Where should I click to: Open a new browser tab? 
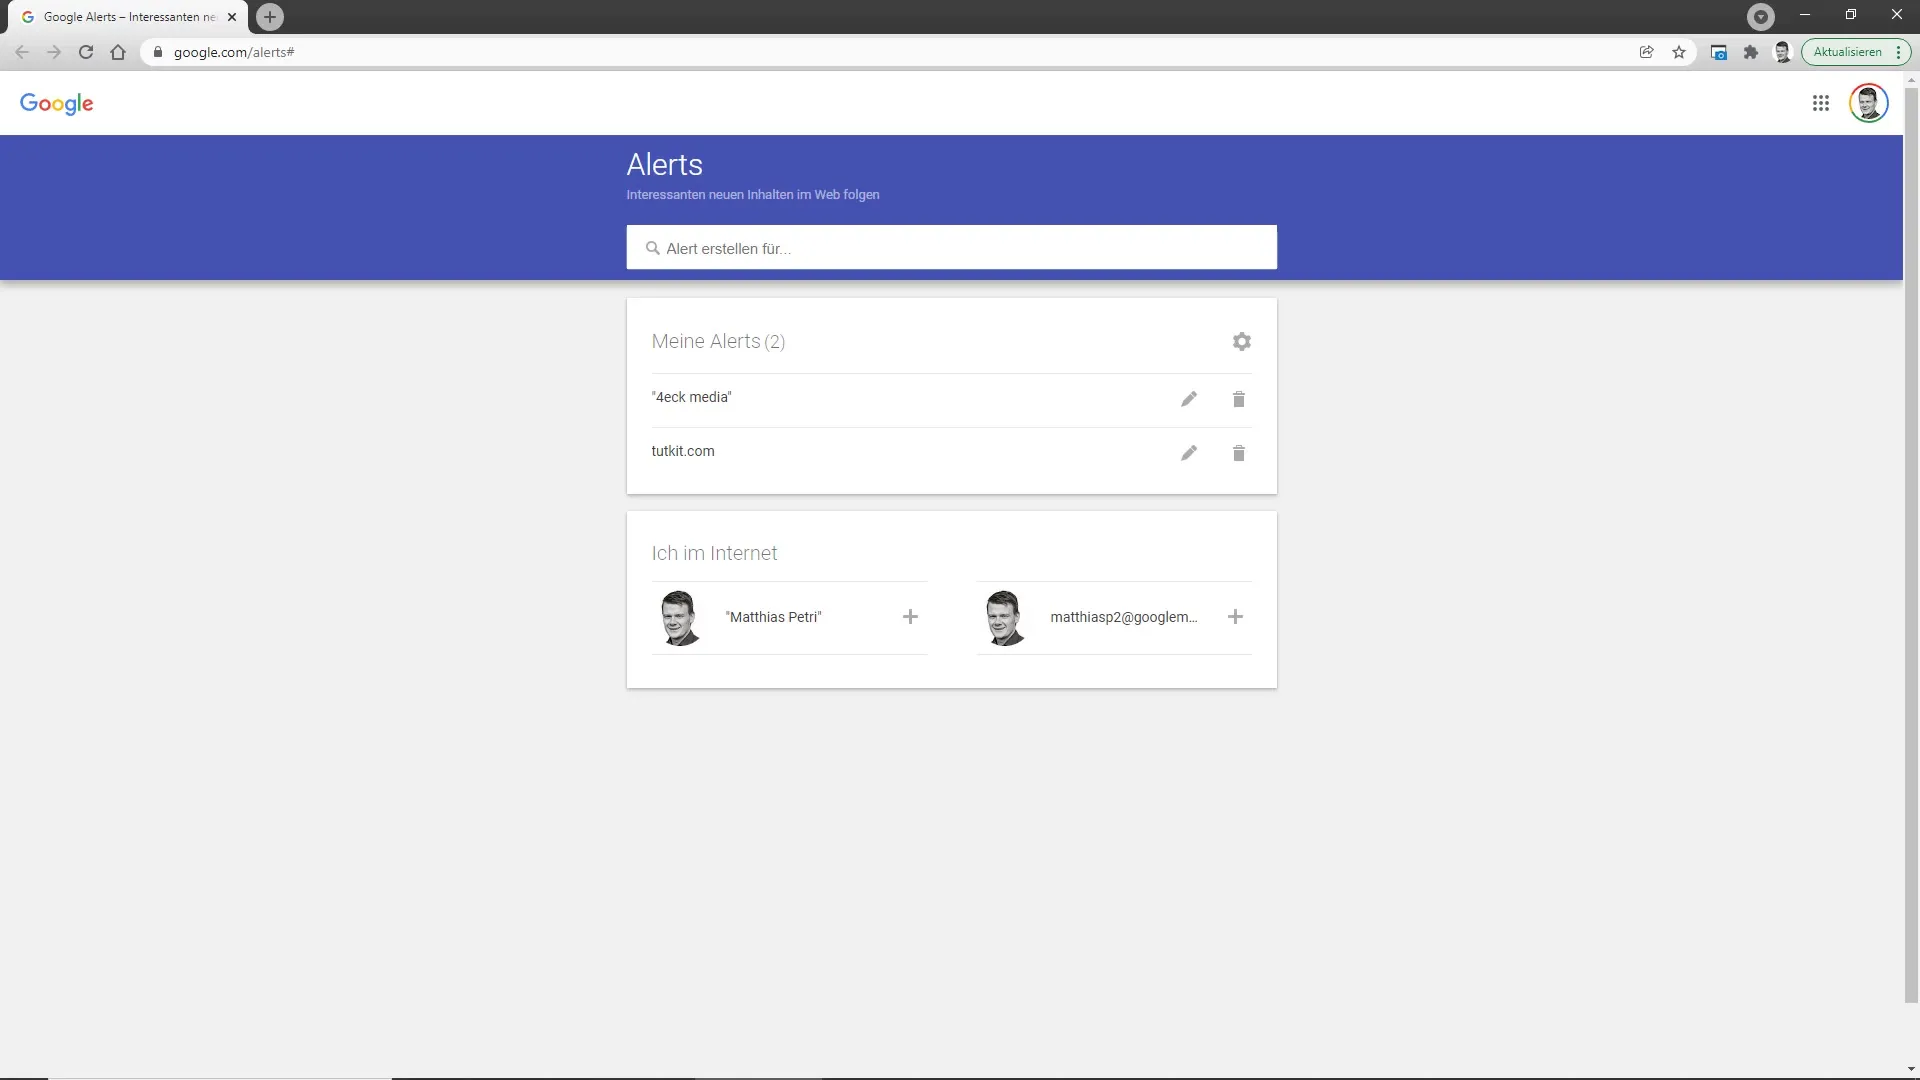pyautogui.click(x=270, y=17)
